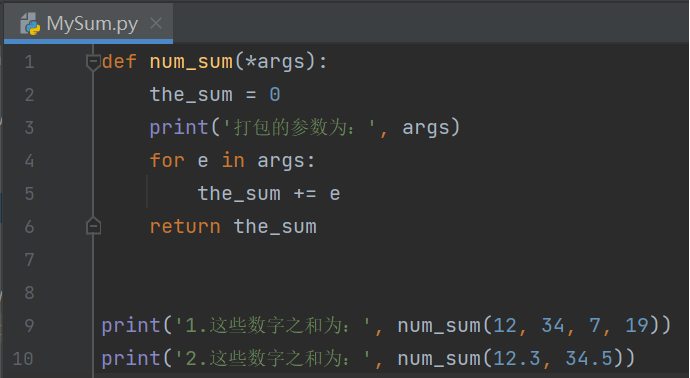Screen dimensions: 690x378
Task: Click the number 34.5 on line 10
Action: [x=589, y=359]
